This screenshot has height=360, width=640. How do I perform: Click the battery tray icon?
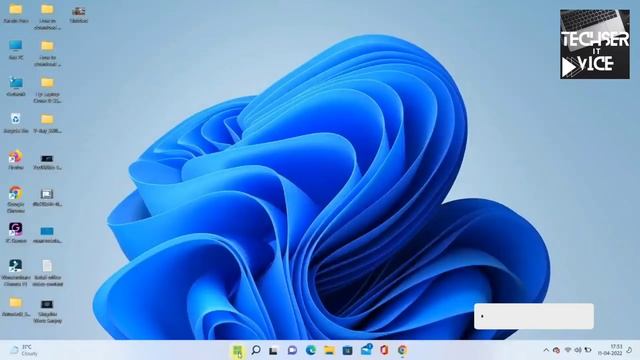(588, 350)
